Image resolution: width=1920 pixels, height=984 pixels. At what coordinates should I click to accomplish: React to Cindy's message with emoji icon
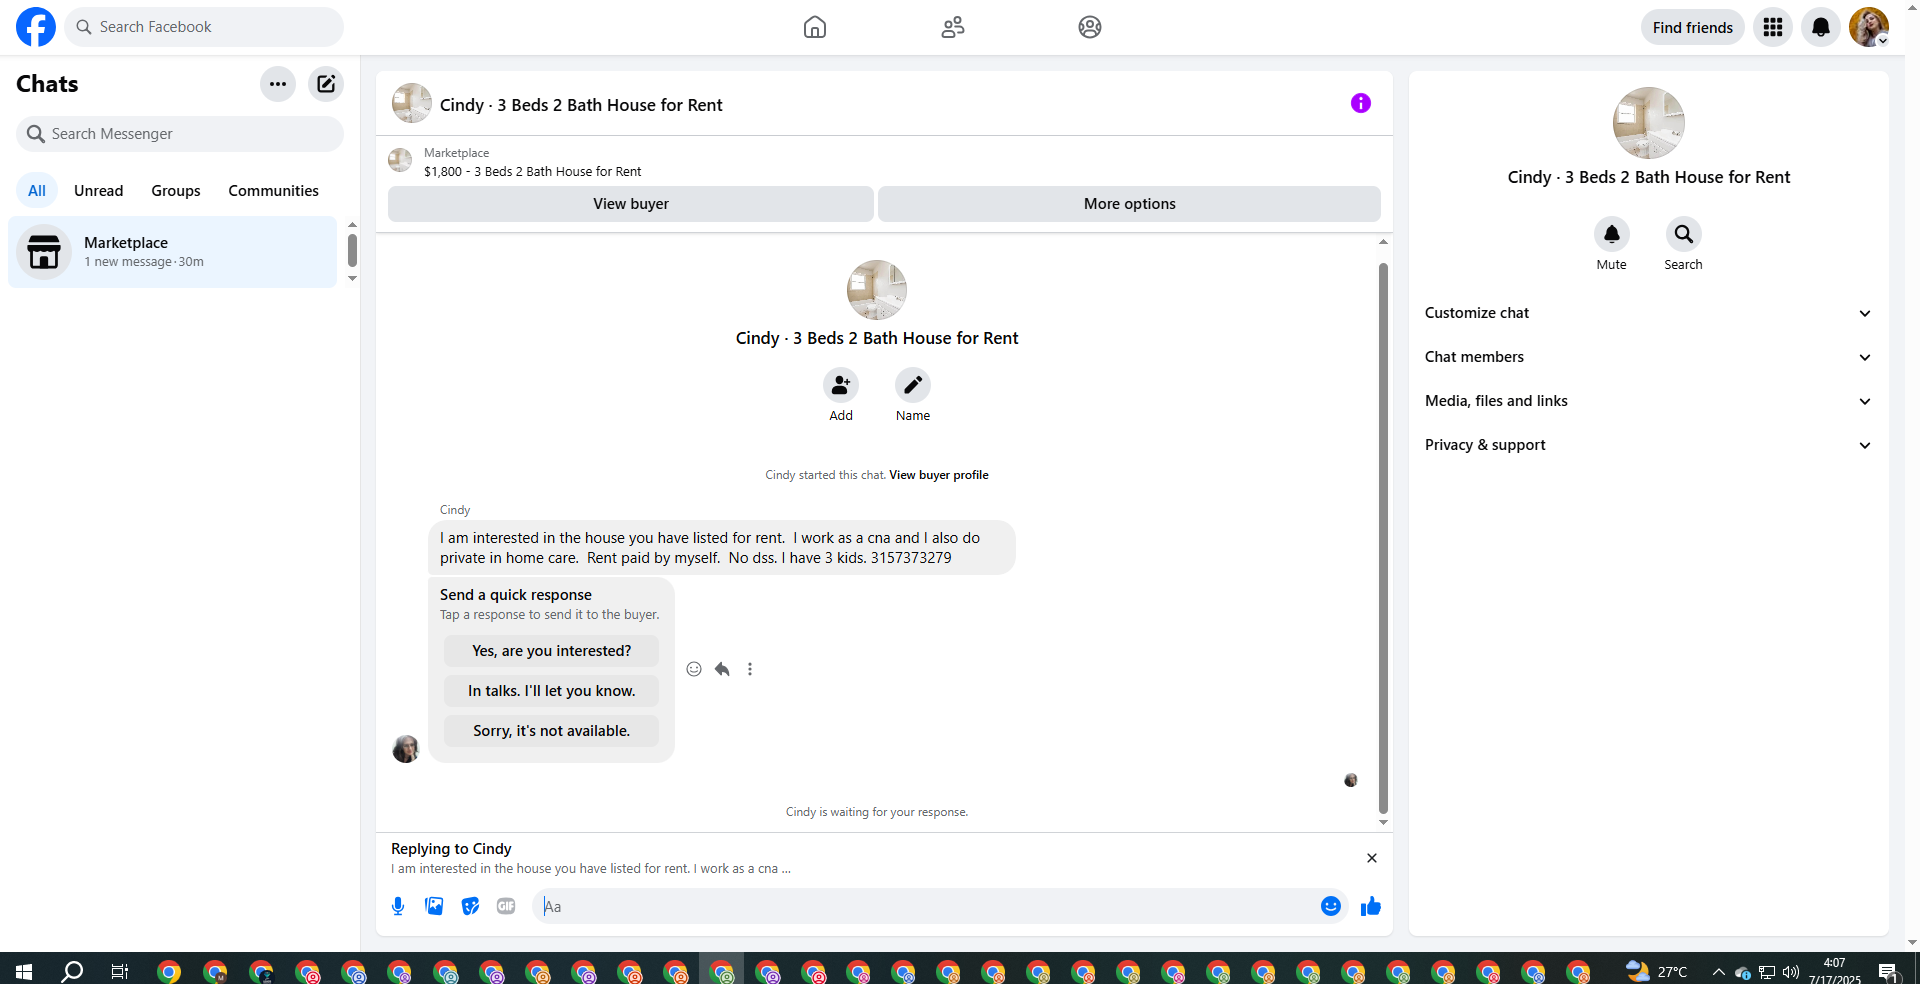point(694,669)
